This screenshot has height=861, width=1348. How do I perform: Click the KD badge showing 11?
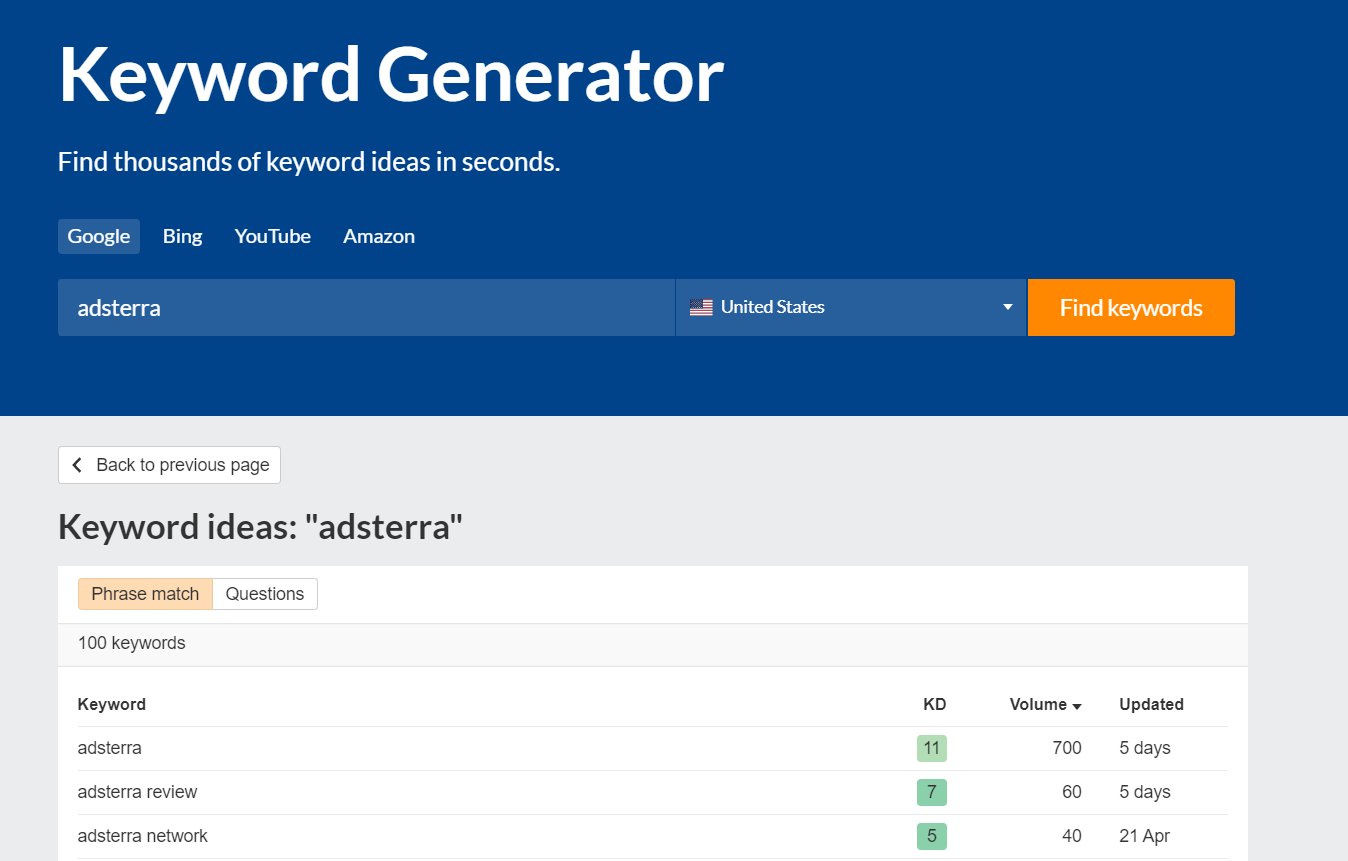pyautogui.click(x=932, y=748)
